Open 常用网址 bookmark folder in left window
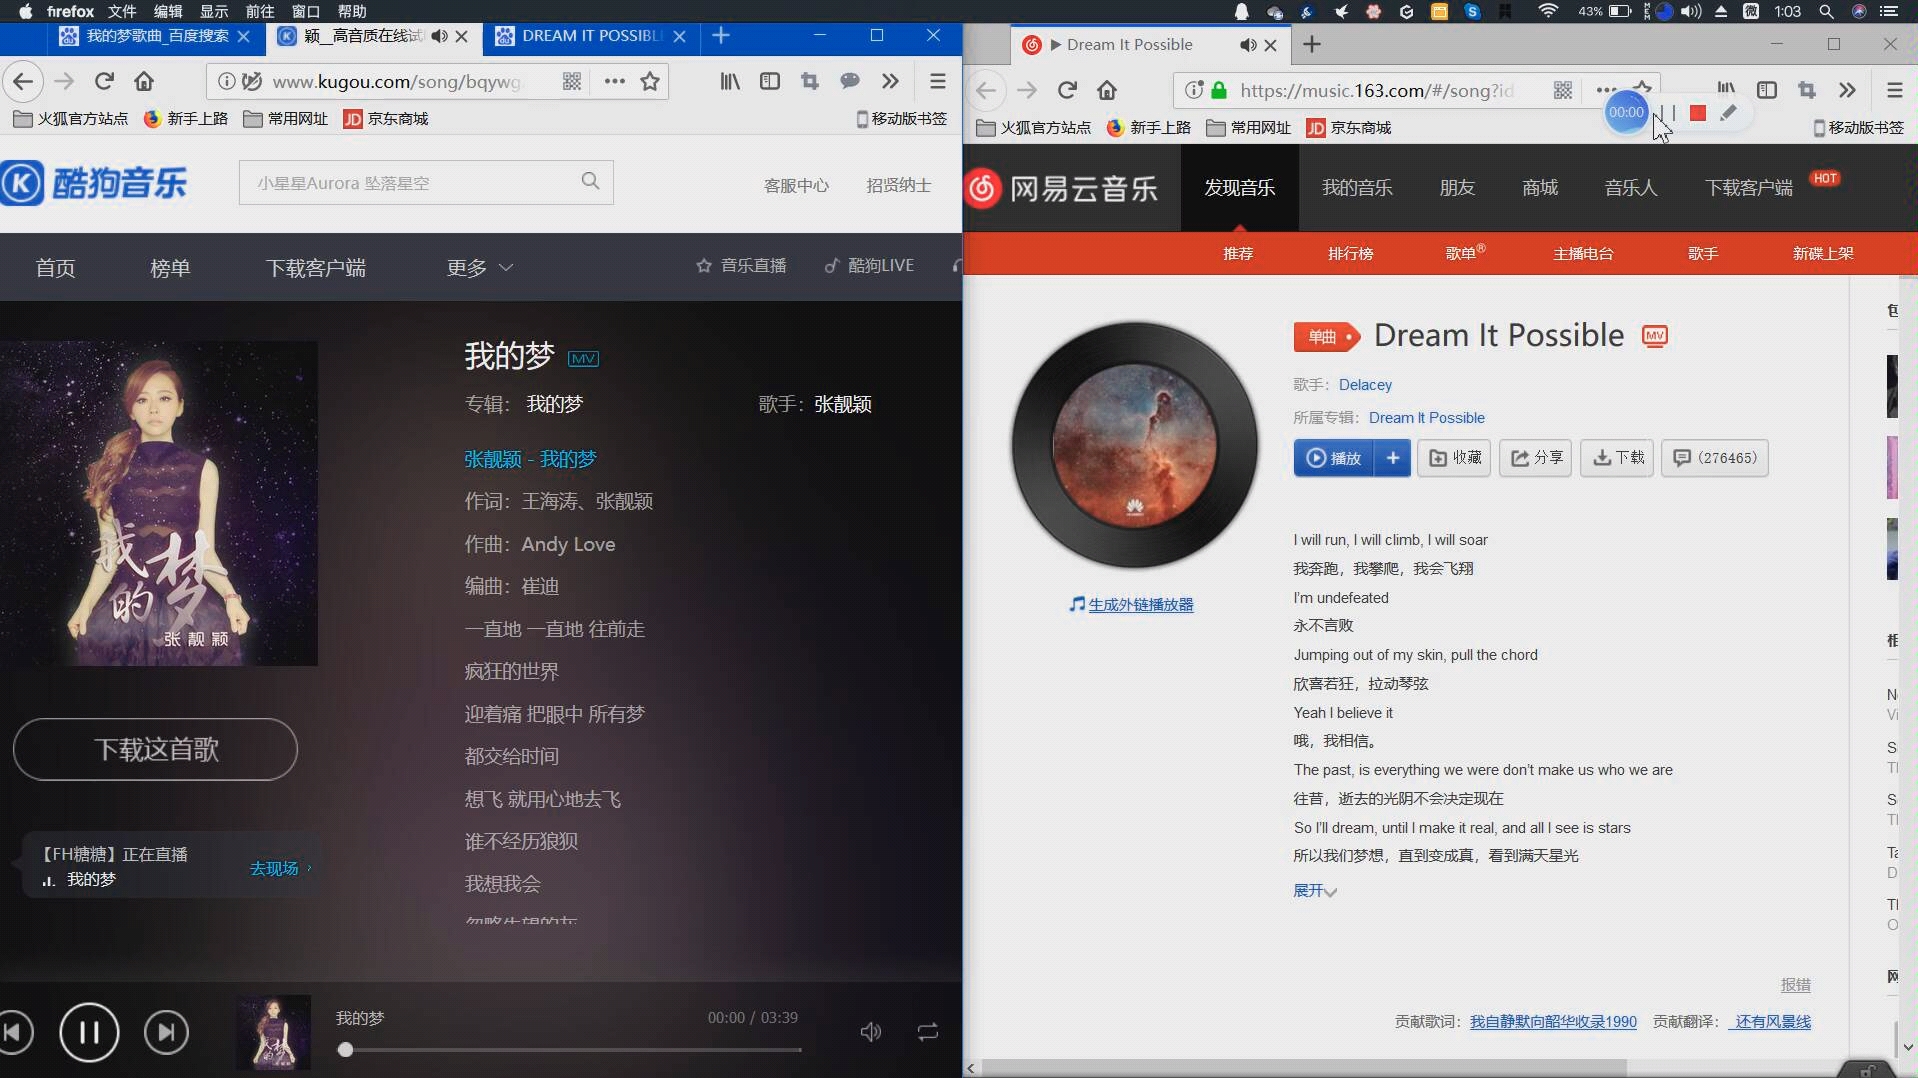This screenshot has width=1918, height=1078. (x=286, y=118)
